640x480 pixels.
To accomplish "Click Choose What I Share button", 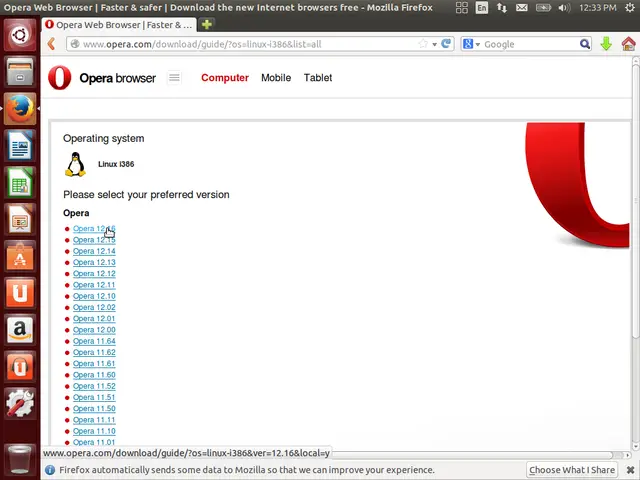I will pyautogui.click(x=572, y=470).
